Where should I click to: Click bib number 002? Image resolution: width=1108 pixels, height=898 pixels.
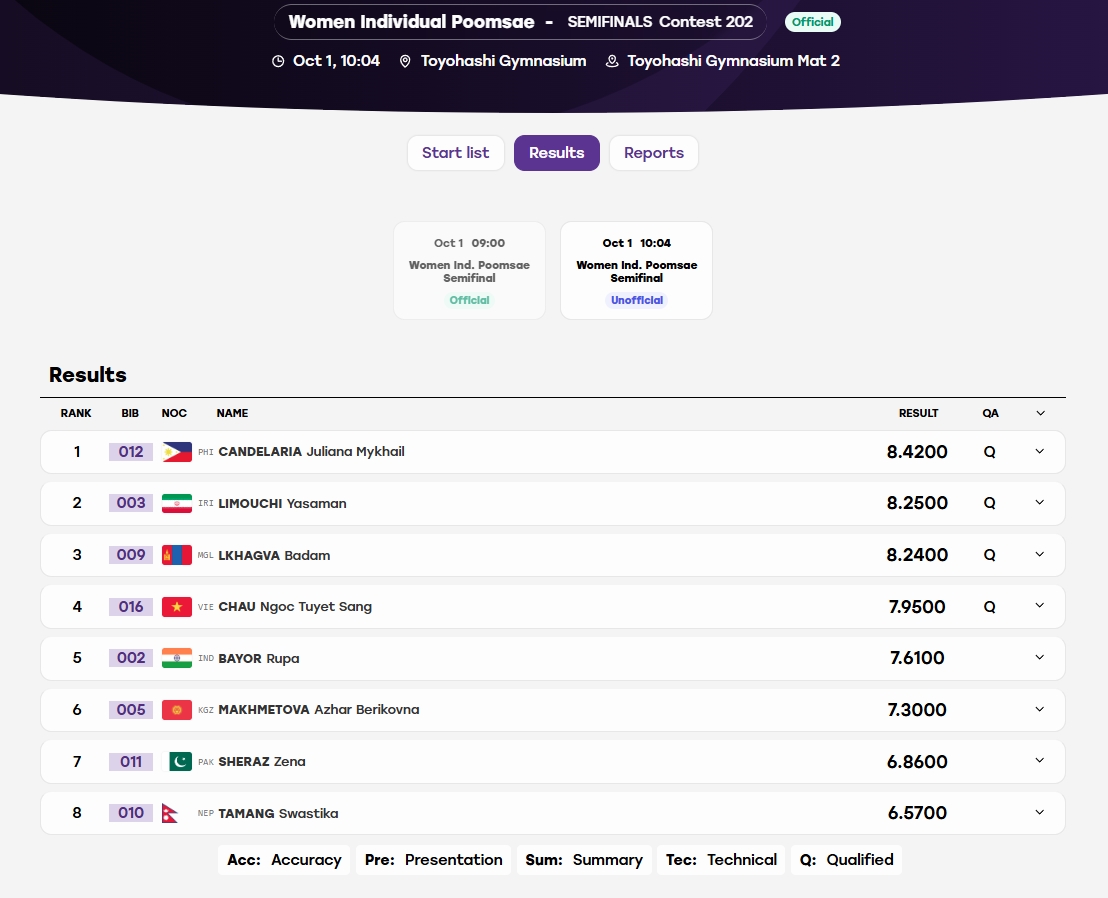point(131,658)
